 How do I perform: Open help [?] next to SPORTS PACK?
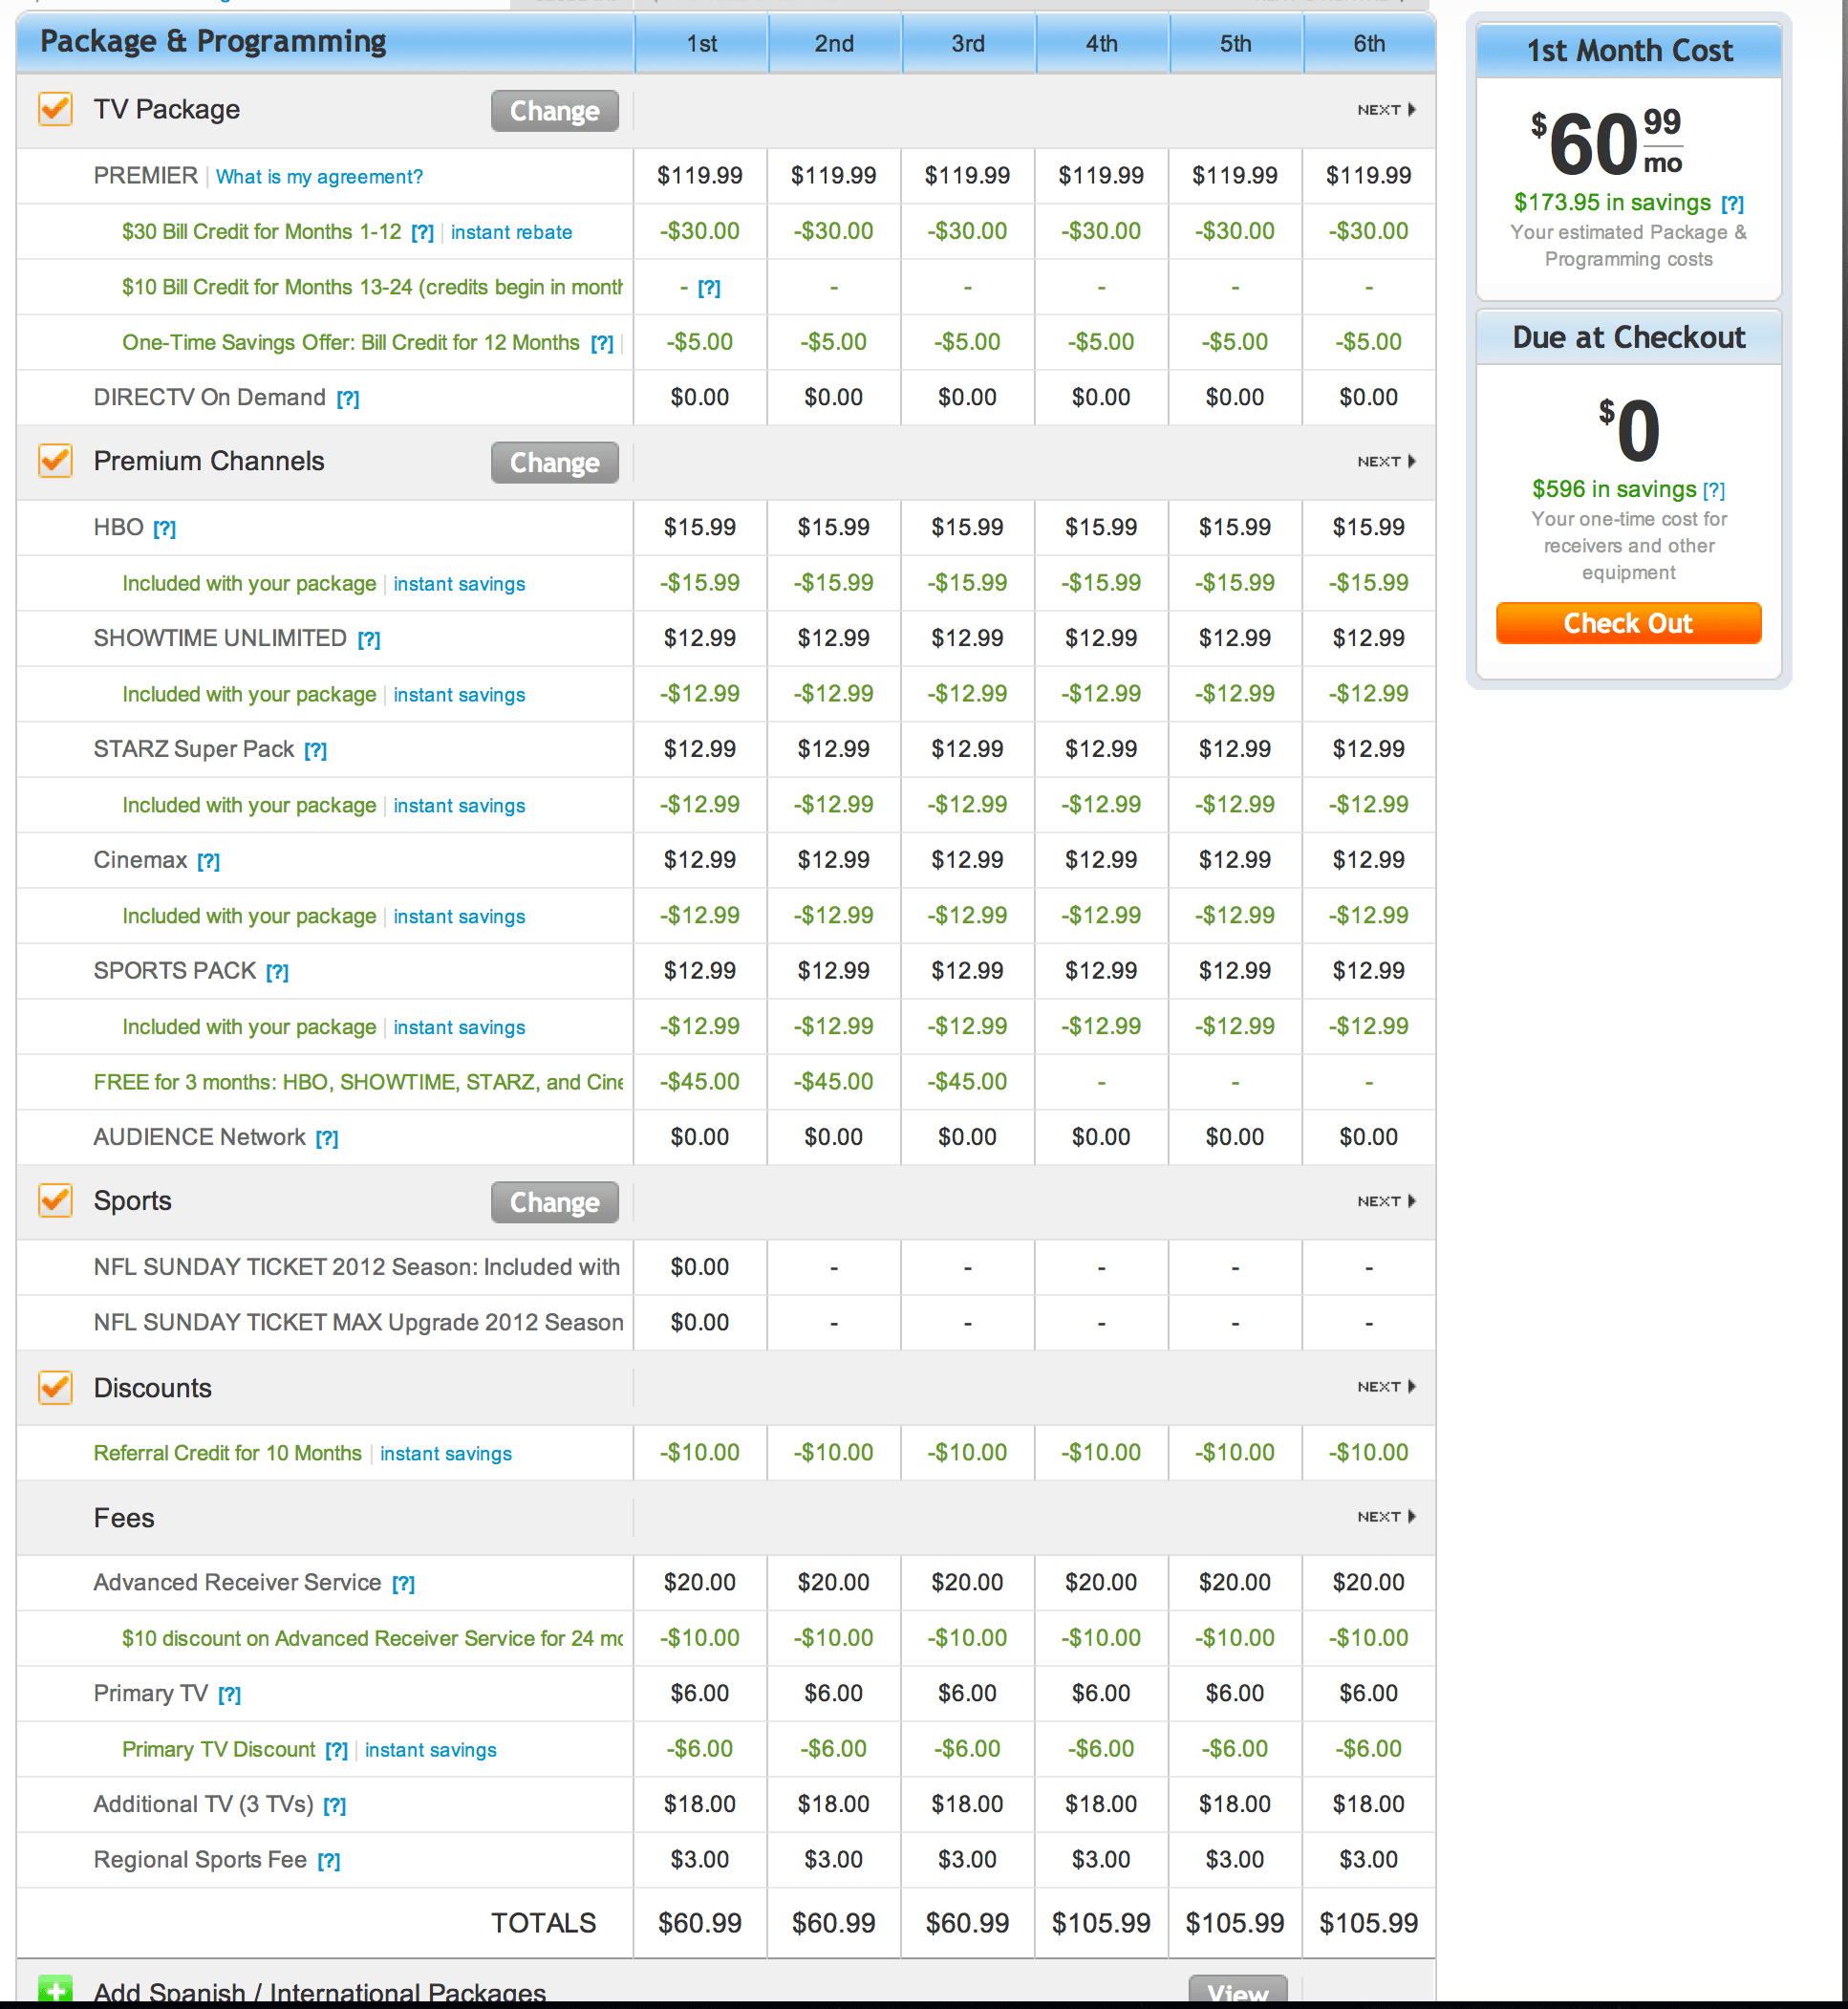277,973
